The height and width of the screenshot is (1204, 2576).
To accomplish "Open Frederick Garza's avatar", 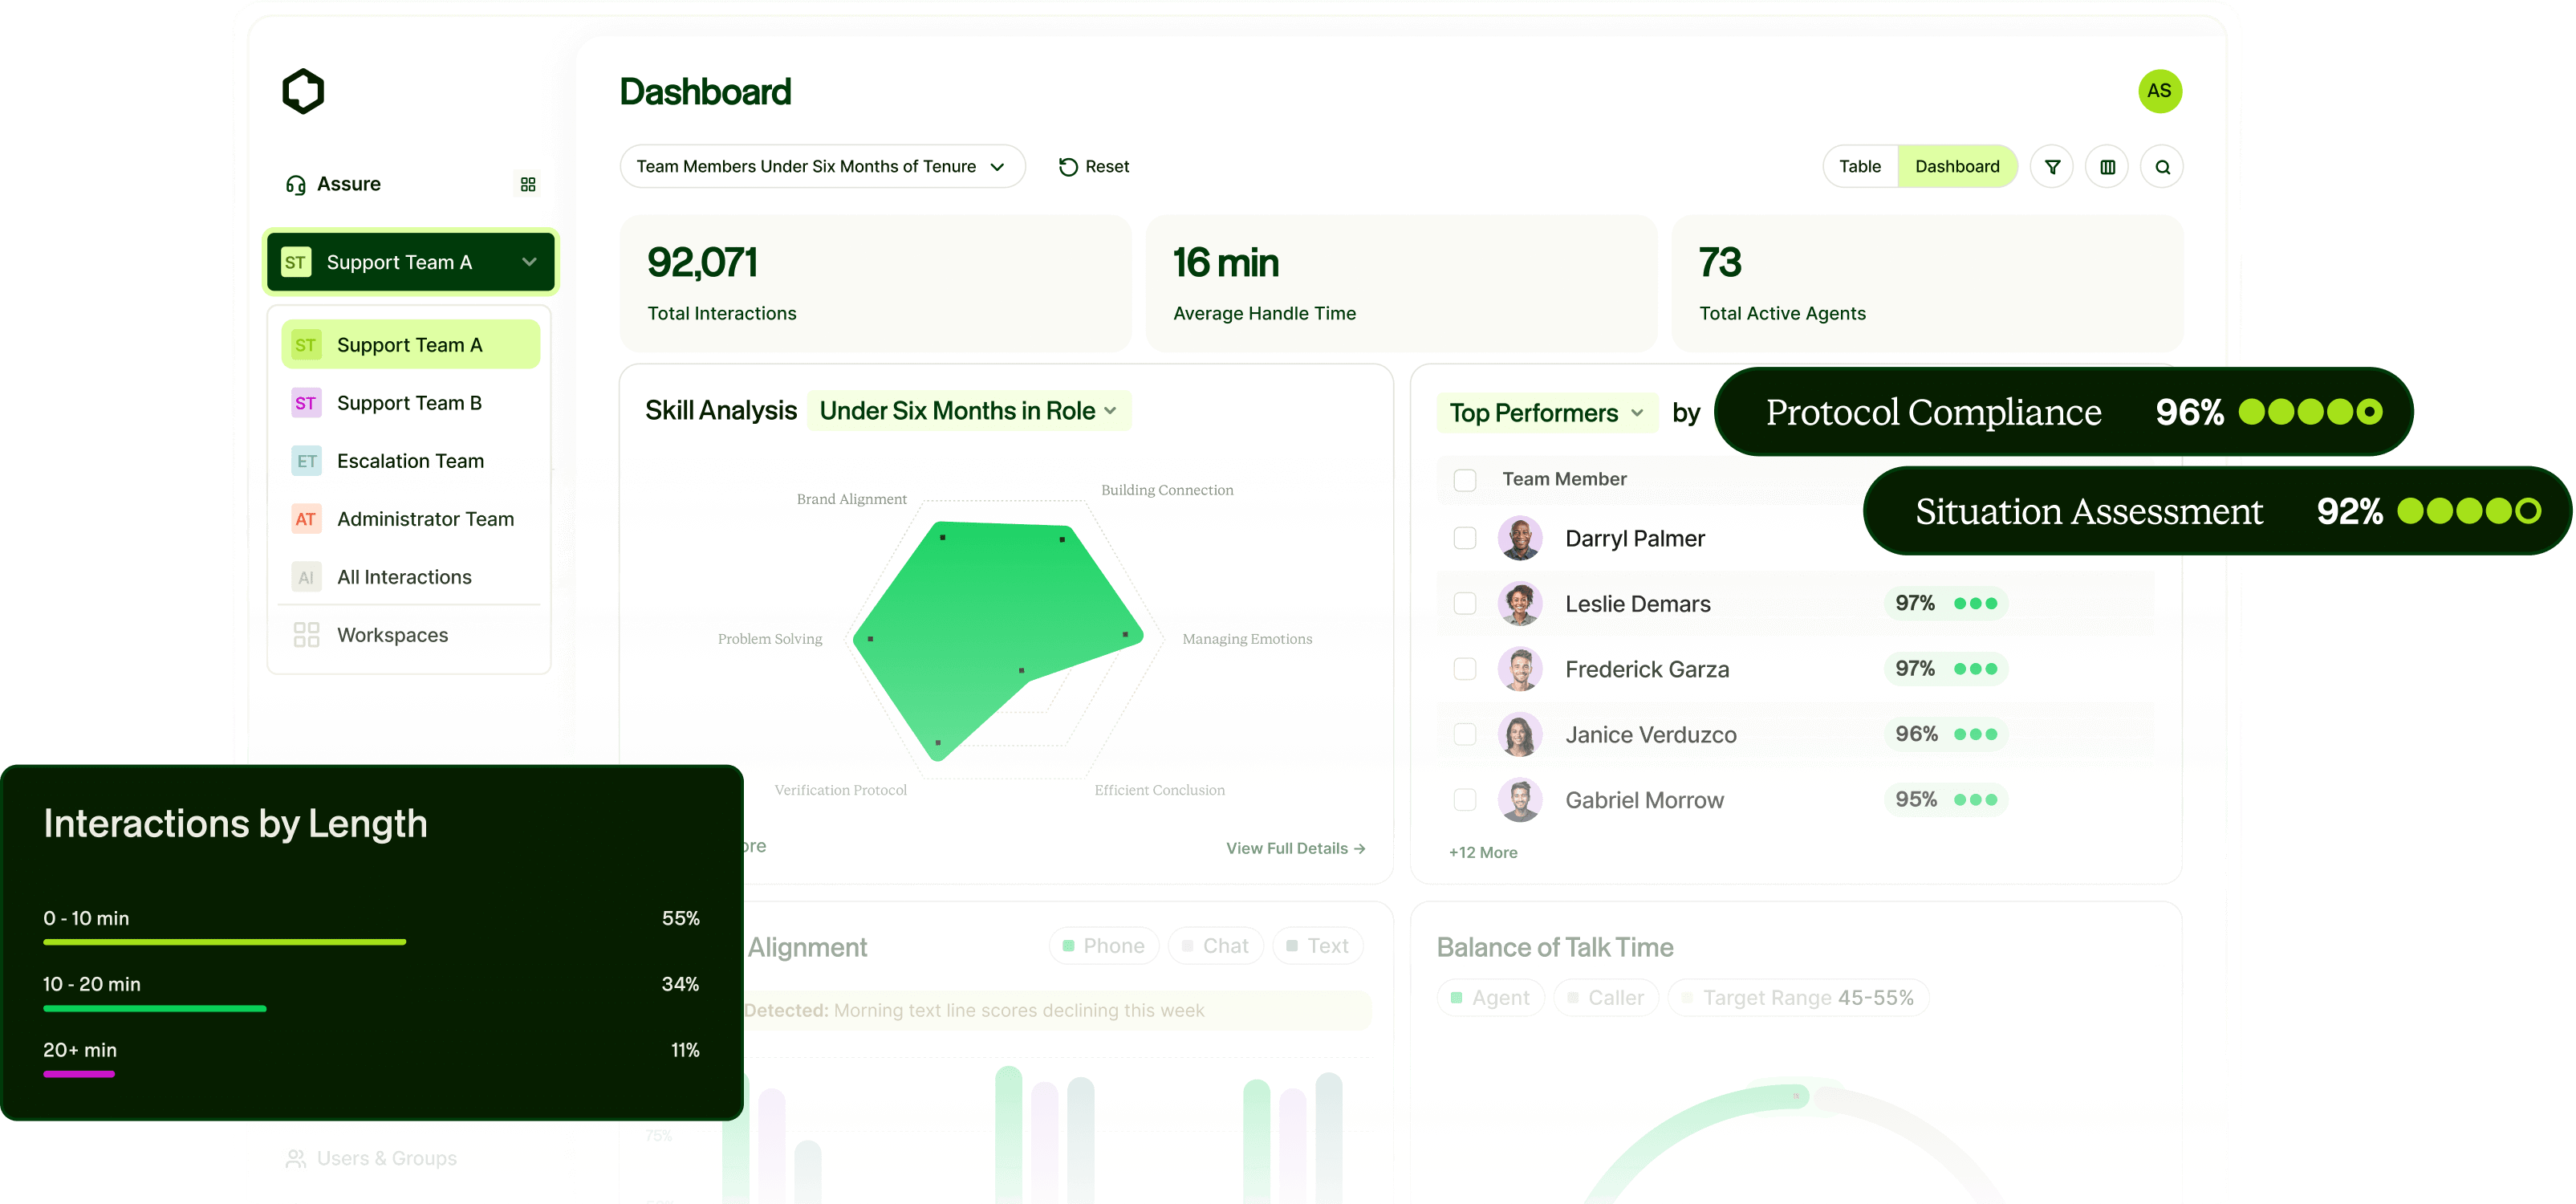I will (1520, 669).
